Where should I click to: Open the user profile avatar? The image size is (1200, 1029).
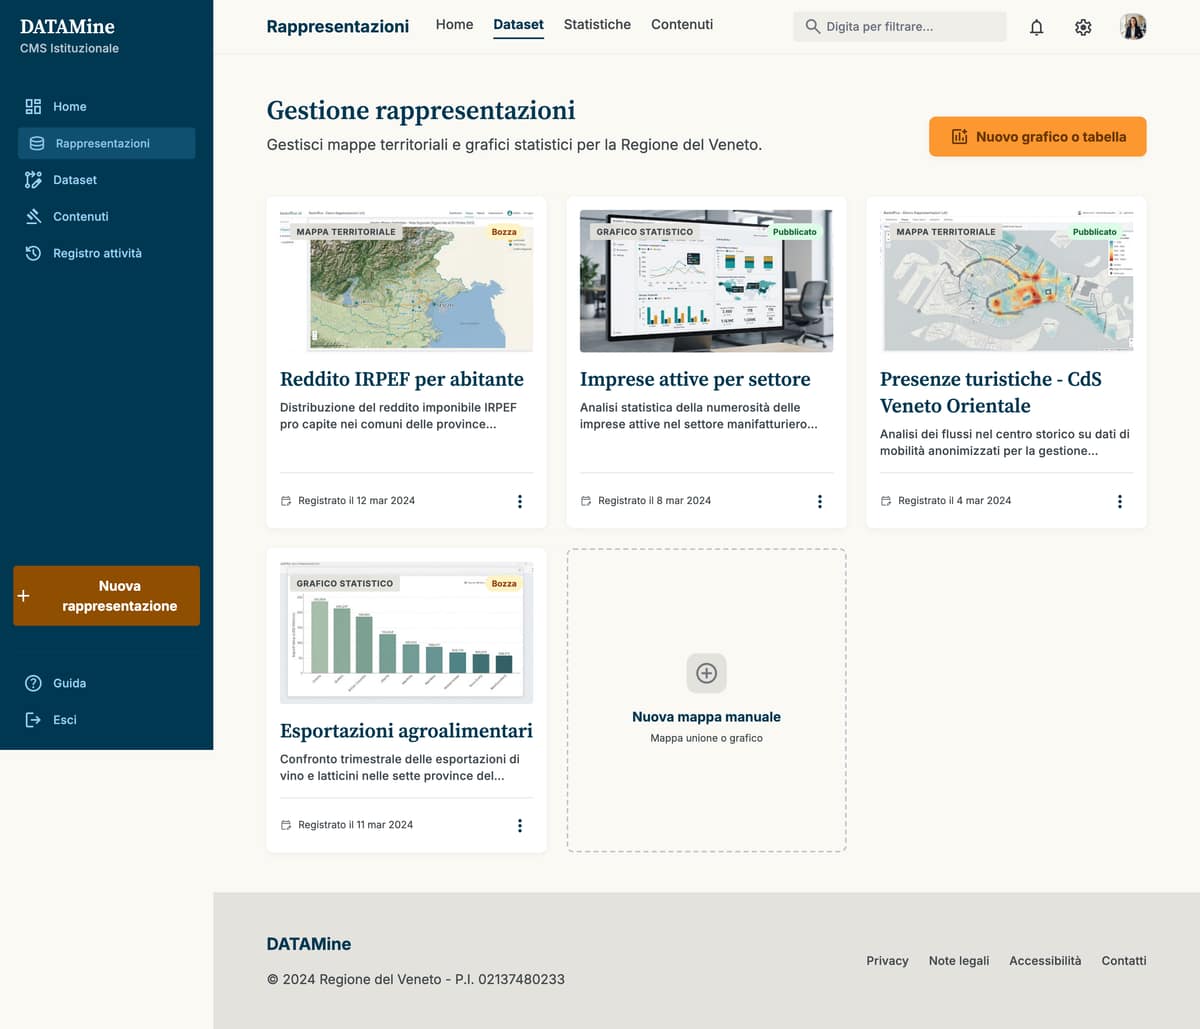click(x=1133, y=27)
